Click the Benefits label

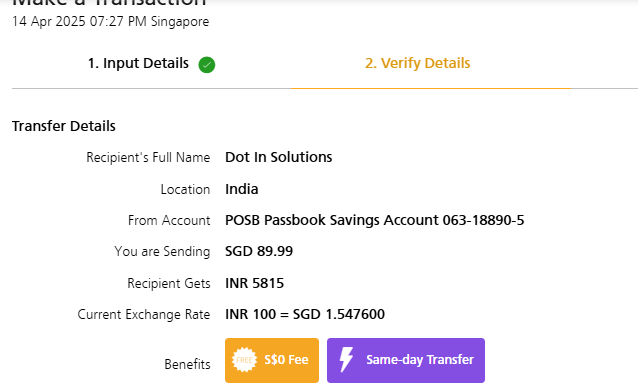coord(187,364)
